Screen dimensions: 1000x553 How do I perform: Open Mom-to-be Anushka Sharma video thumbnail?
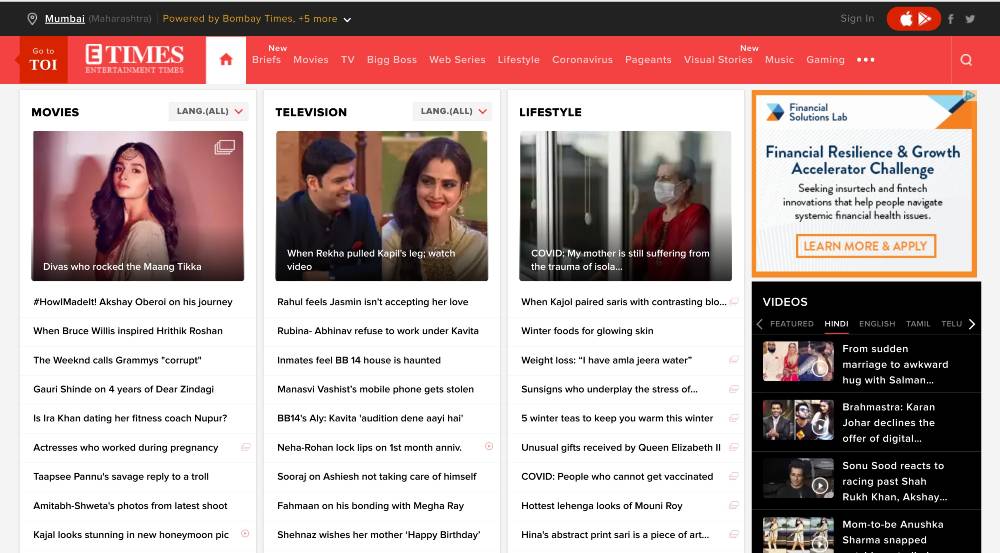pos(798,535)
